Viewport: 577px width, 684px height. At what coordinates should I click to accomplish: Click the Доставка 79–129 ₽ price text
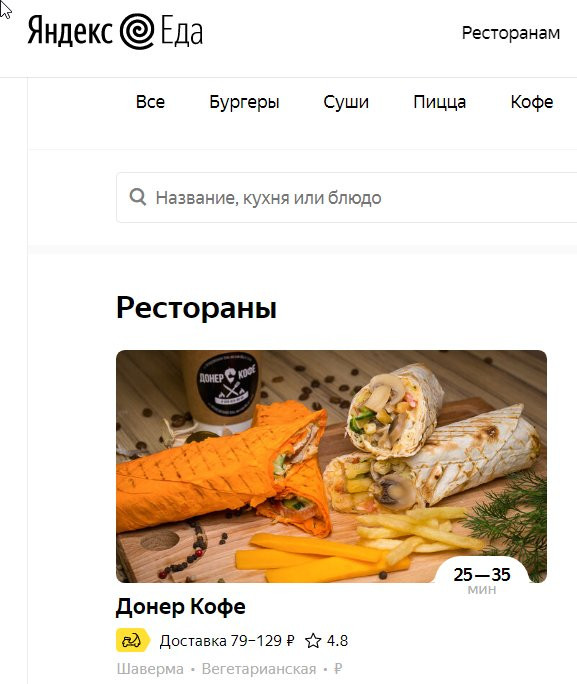(227, 641)
